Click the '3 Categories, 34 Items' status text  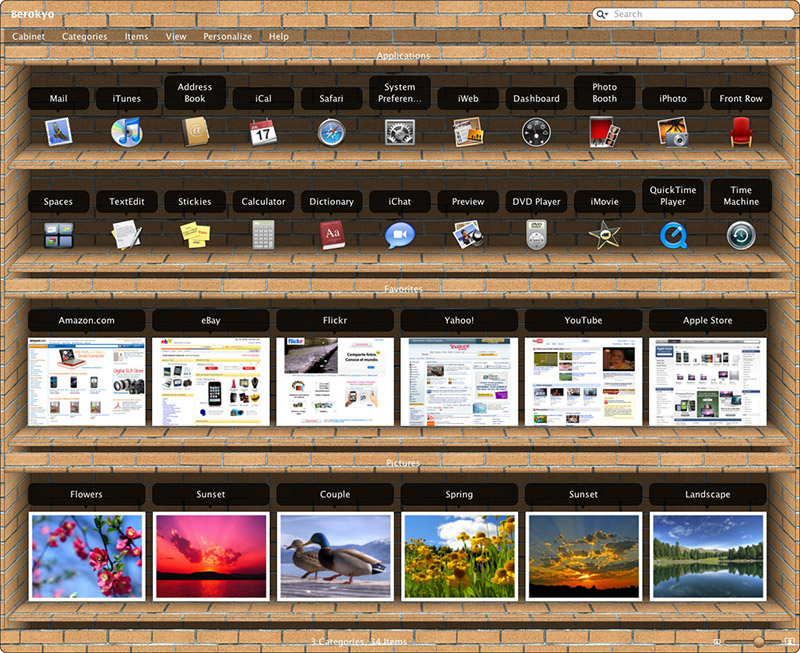point(359,641)
